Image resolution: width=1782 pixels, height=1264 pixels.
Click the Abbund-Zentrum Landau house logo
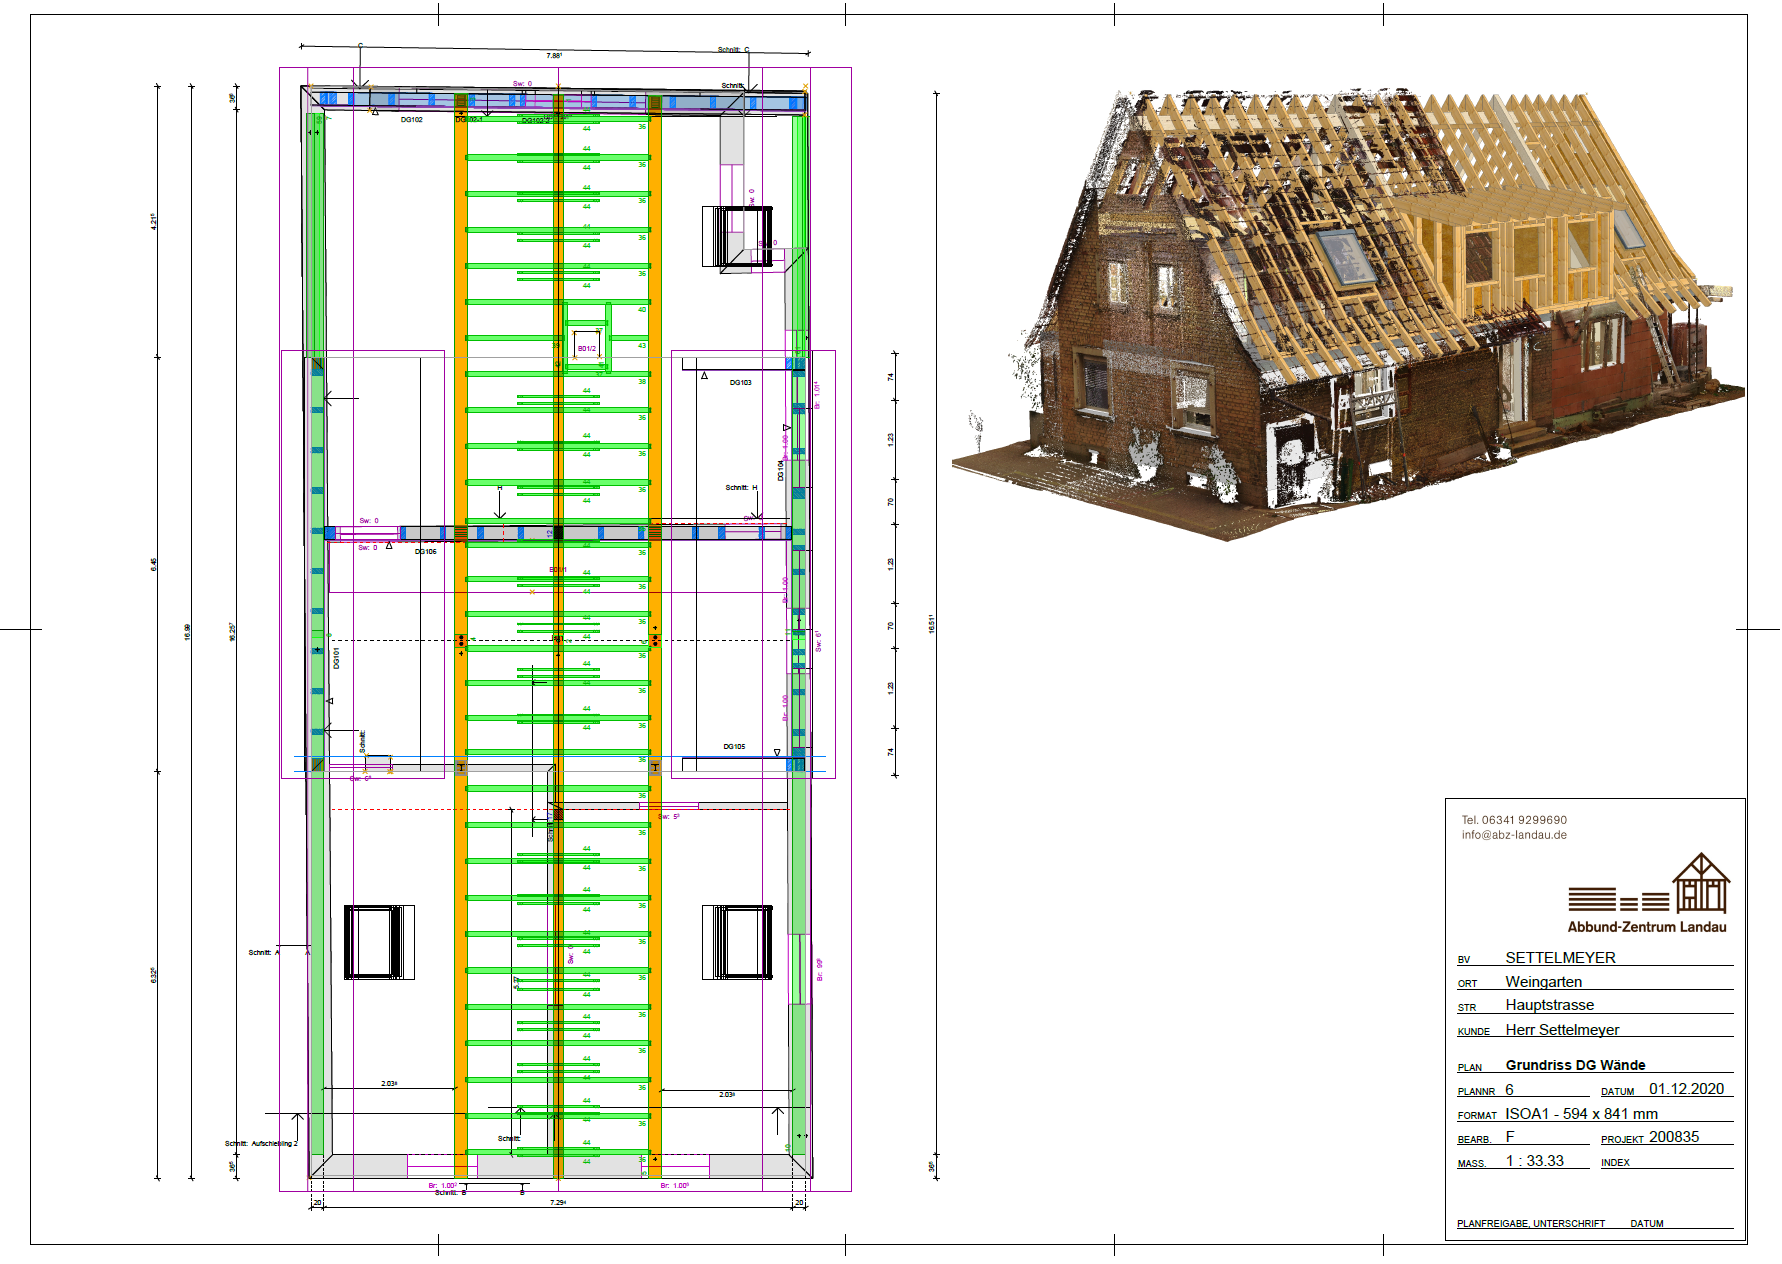(x=1701, y=883)
